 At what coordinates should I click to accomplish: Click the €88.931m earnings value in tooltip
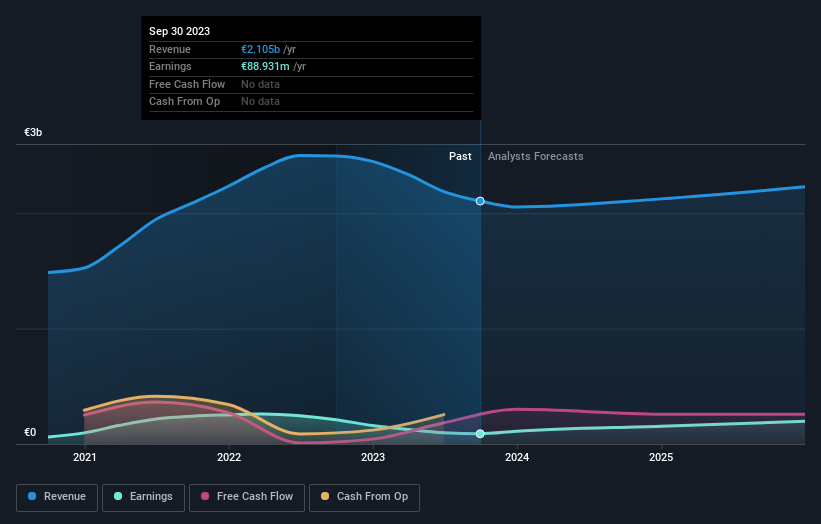(x=265, y=66)
